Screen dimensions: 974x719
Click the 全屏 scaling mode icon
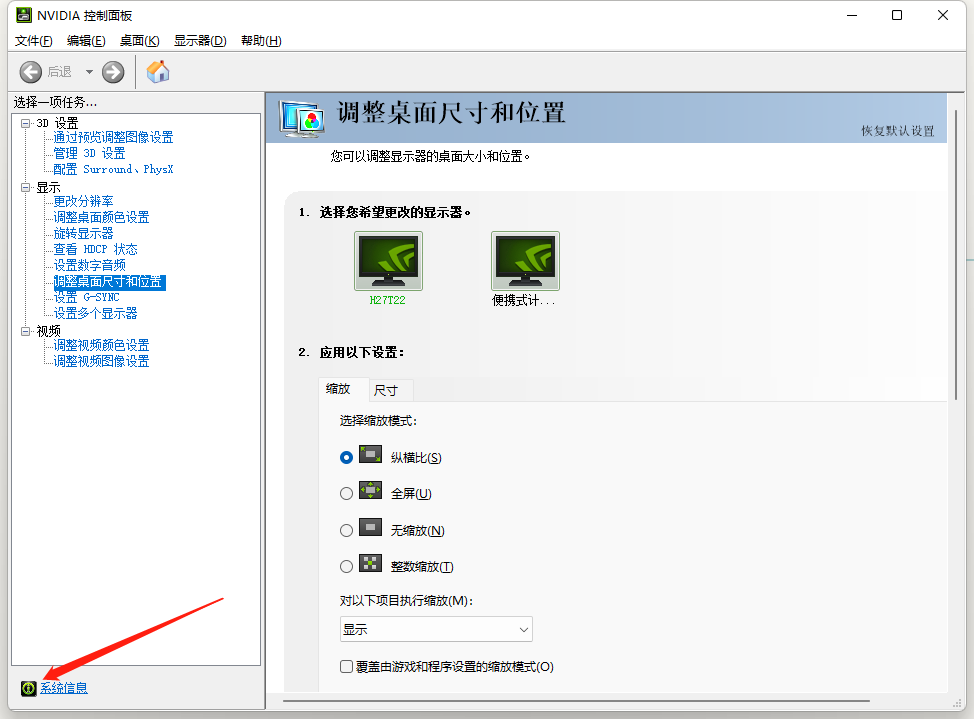click(x=370, y=491)
